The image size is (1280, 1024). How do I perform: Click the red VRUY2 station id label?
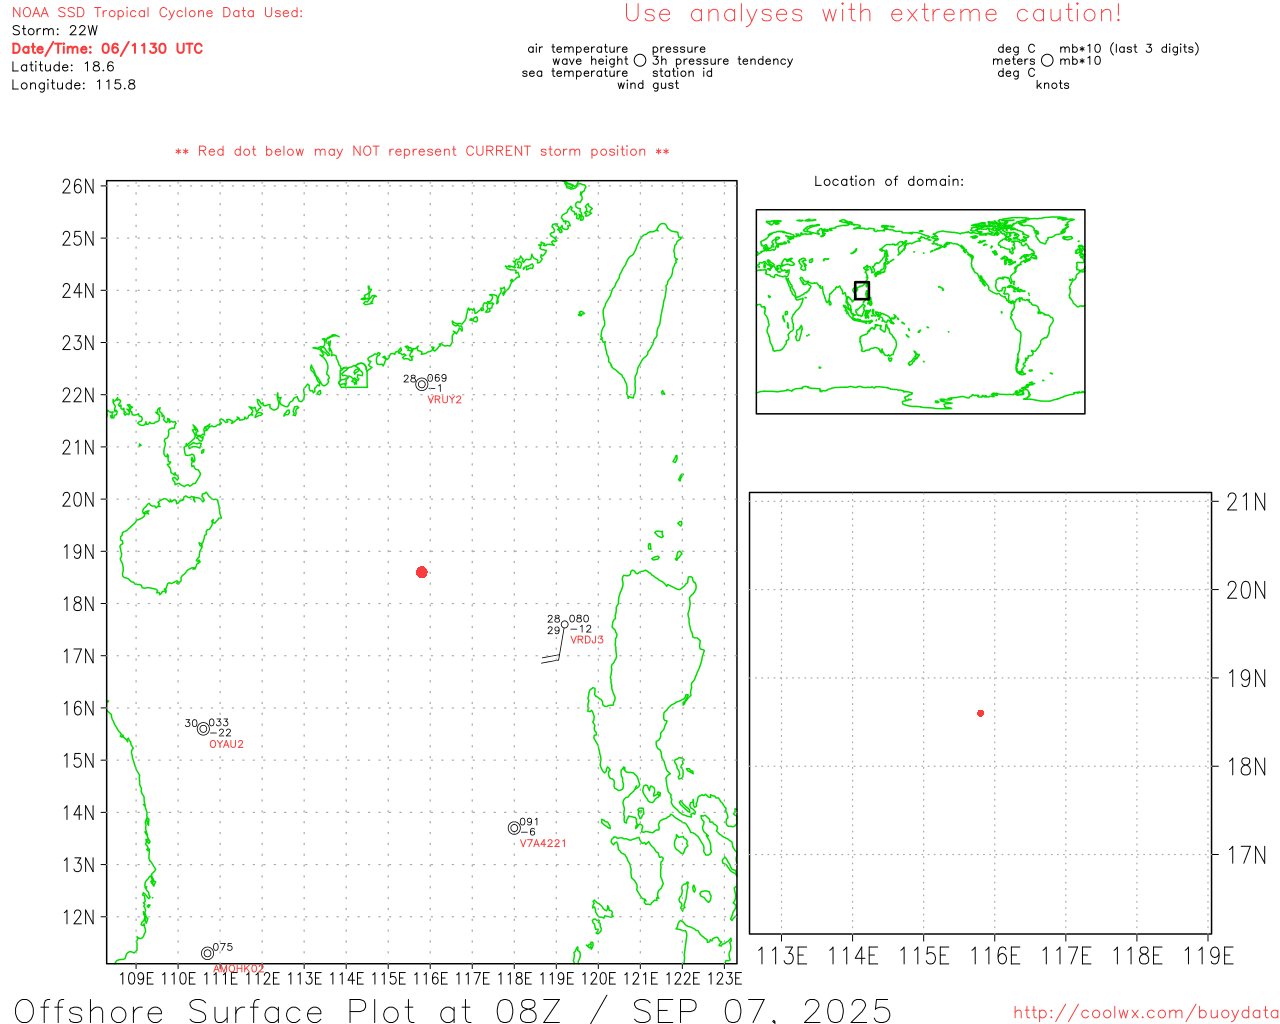[445, 399]
